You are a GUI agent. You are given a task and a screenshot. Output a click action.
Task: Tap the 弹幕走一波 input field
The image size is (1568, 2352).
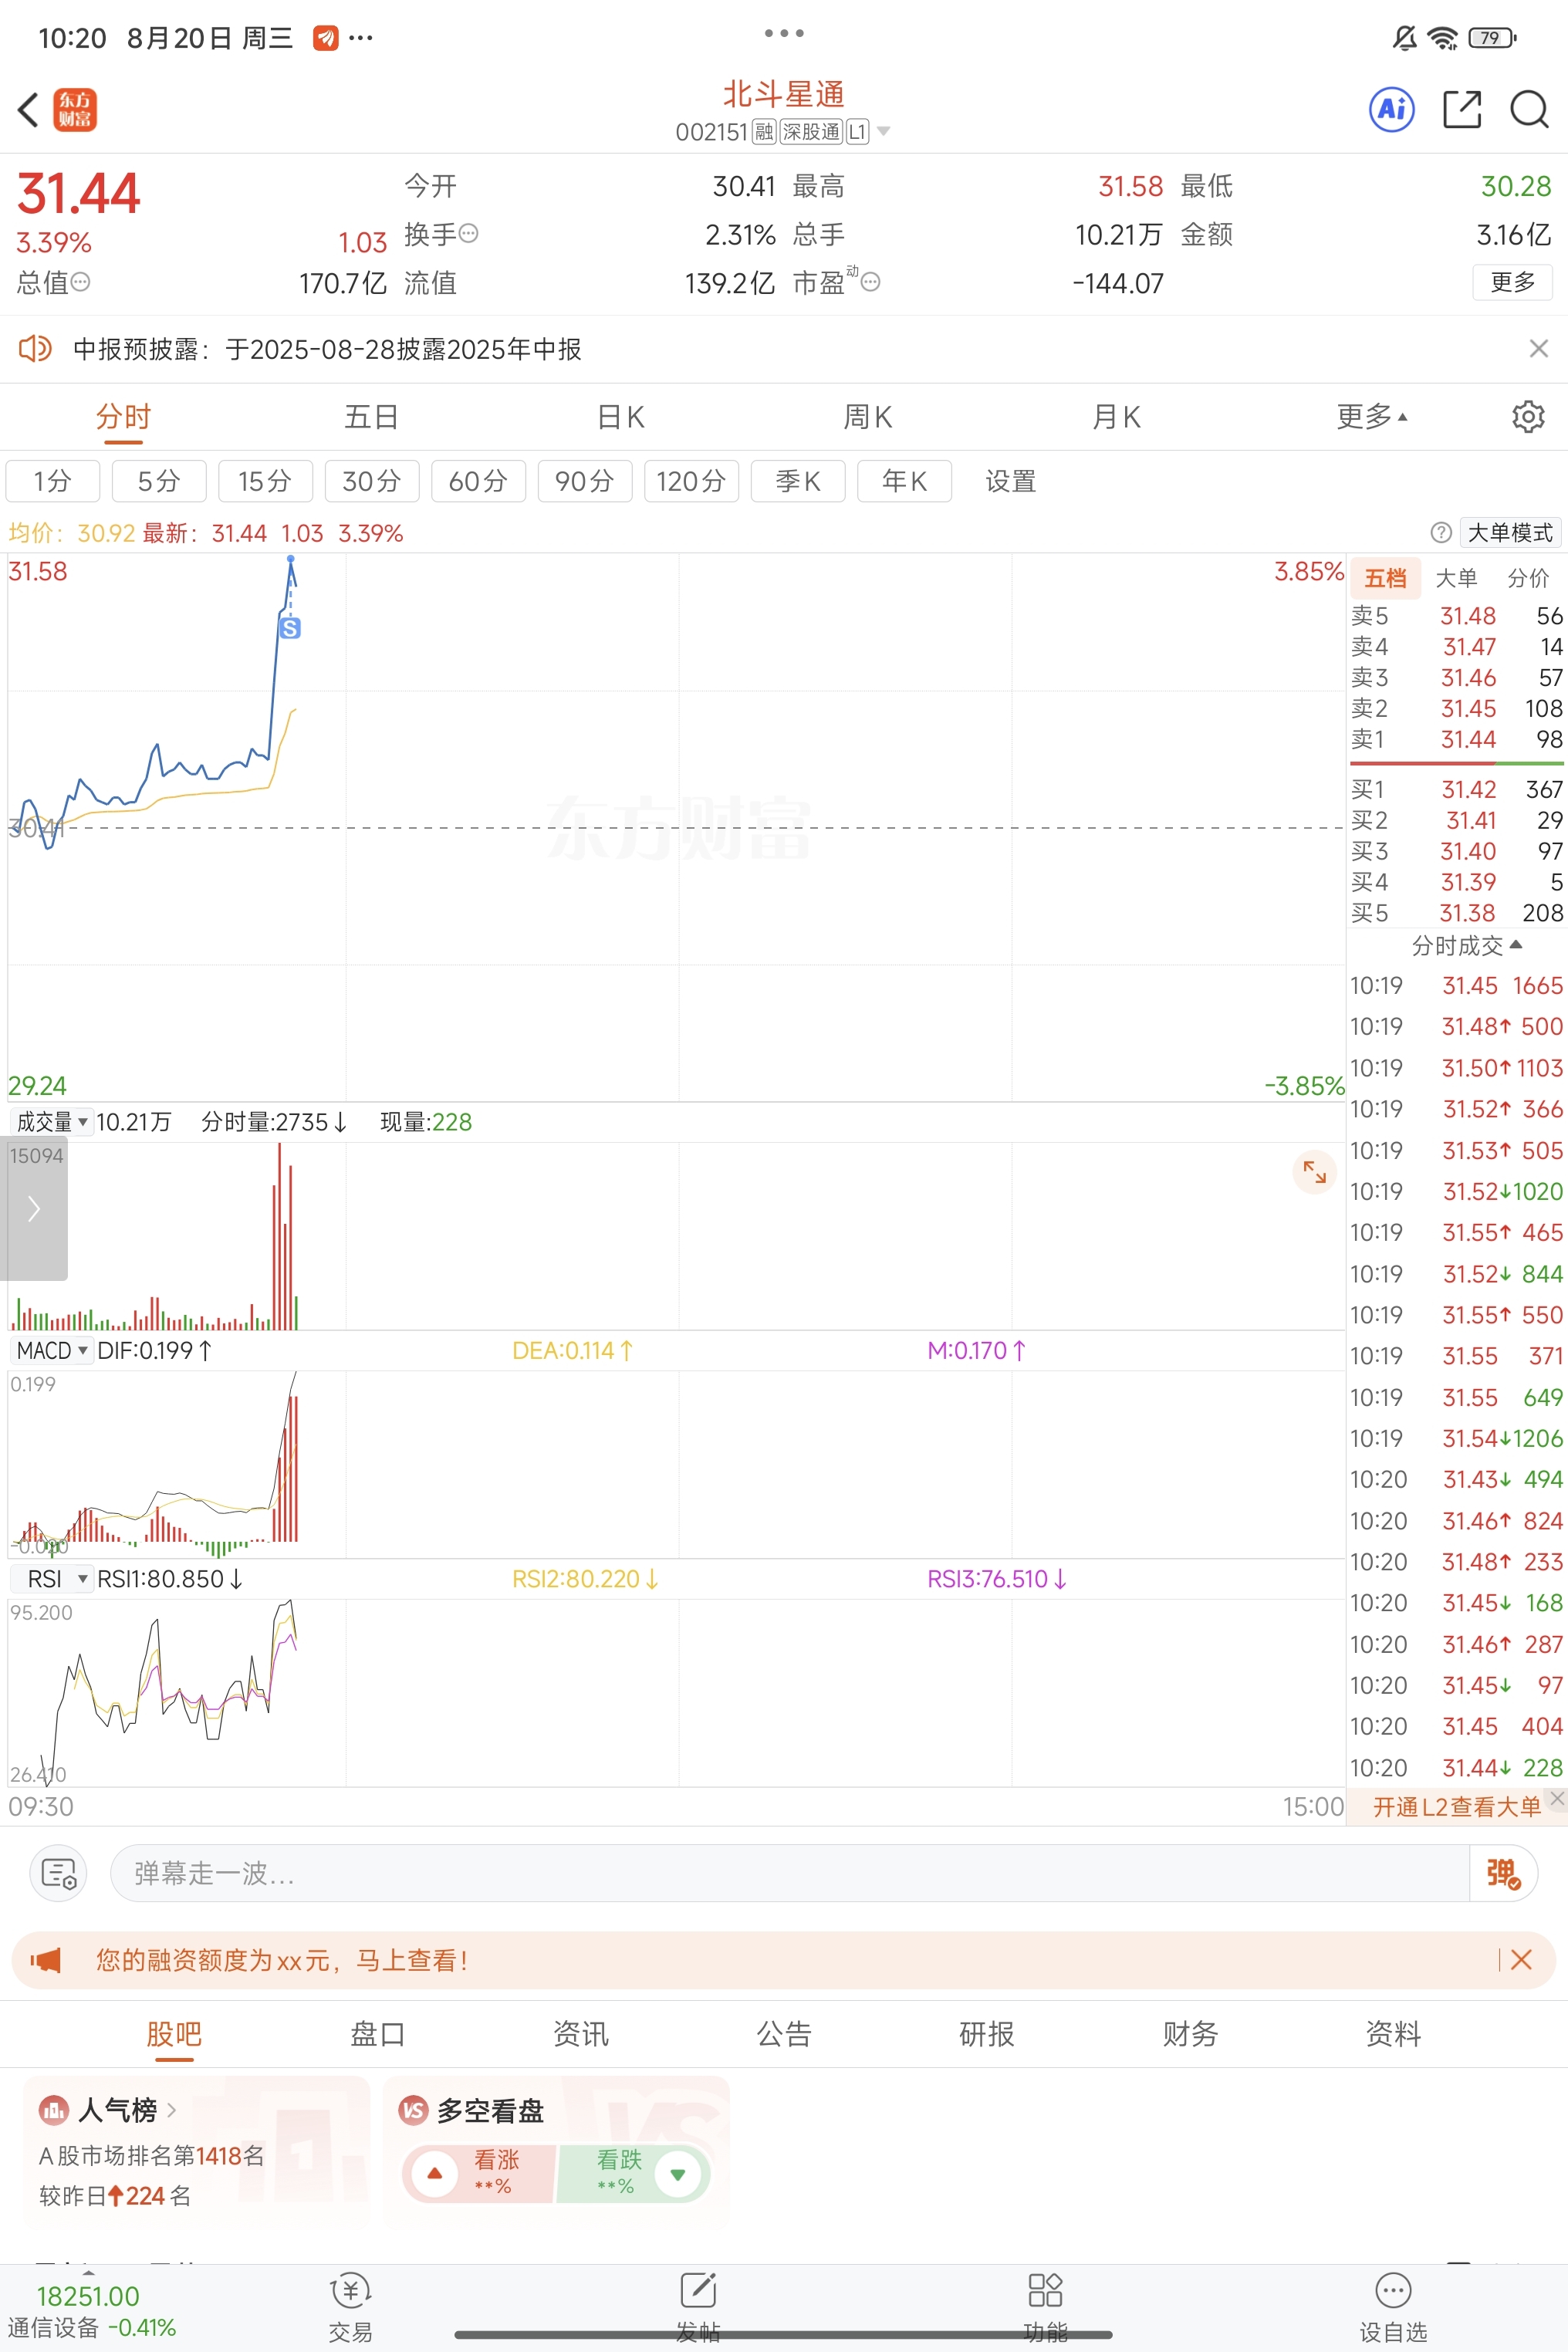(789, 1873)
